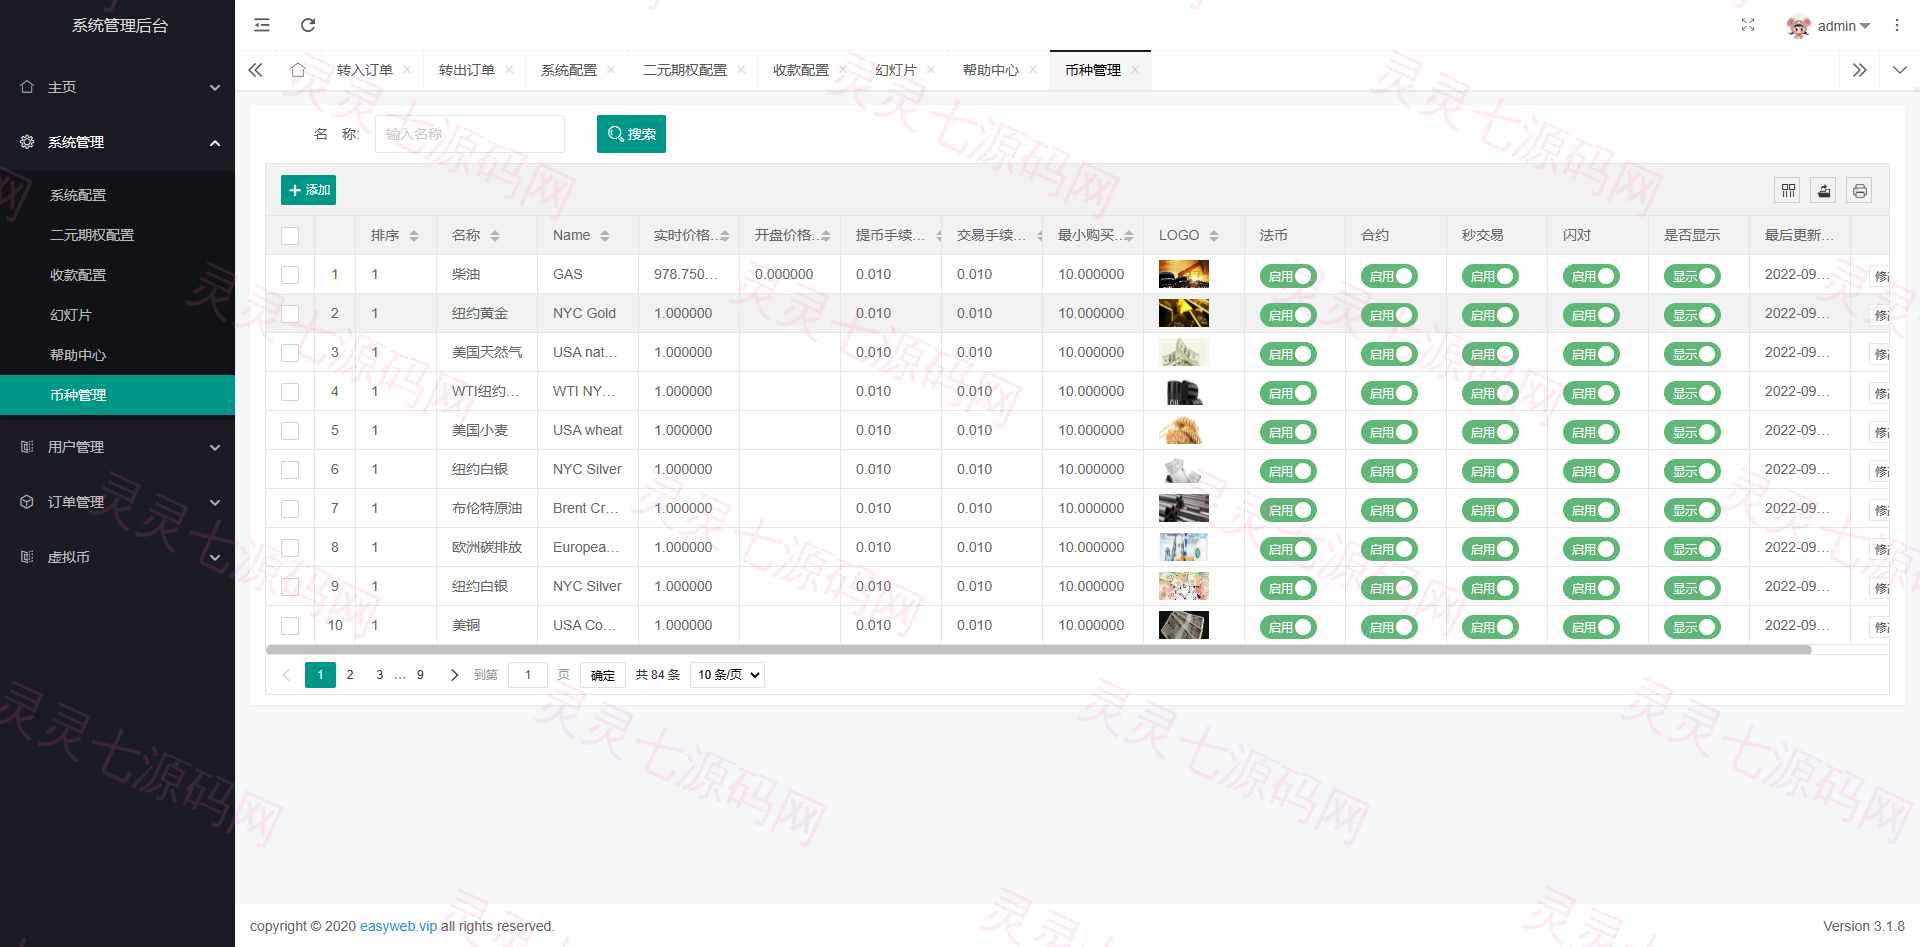Open the easyweb.vip footer link
Viewport: 1920px width, 947px height.
(x=398, y=926)
